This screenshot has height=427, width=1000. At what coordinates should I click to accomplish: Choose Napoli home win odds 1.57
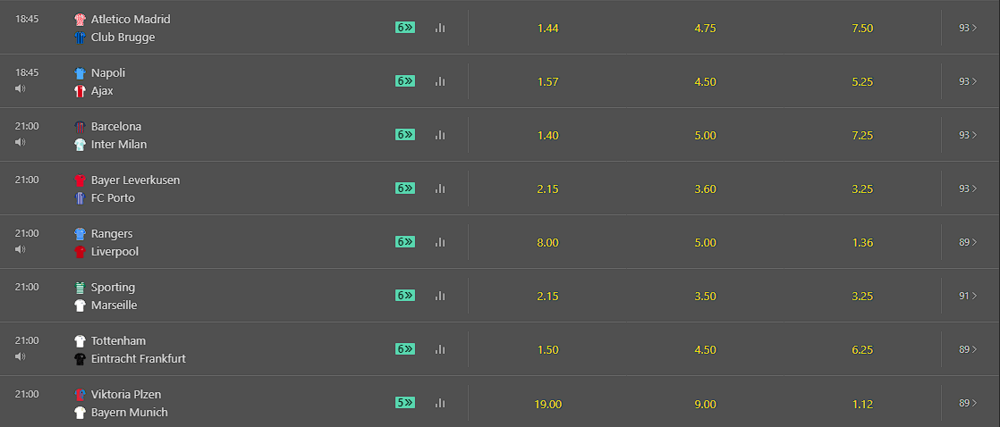coord(548,82)
